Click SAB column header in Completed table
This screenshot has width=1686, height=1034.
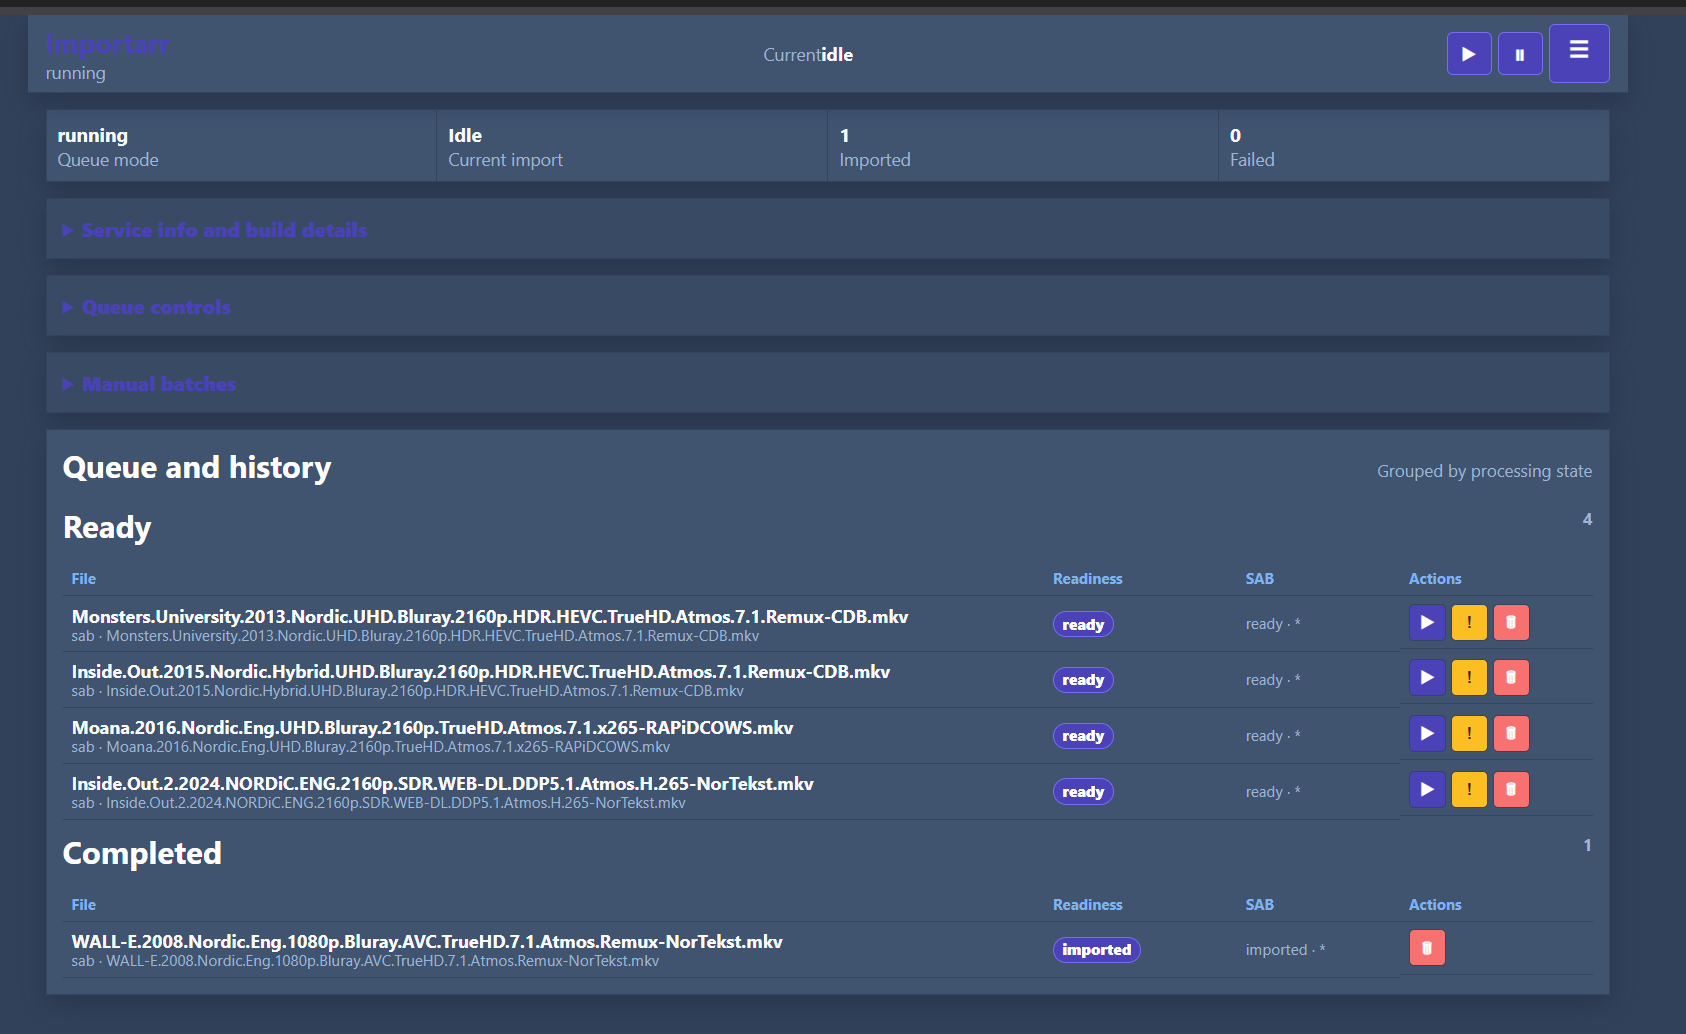(1260, 905)
